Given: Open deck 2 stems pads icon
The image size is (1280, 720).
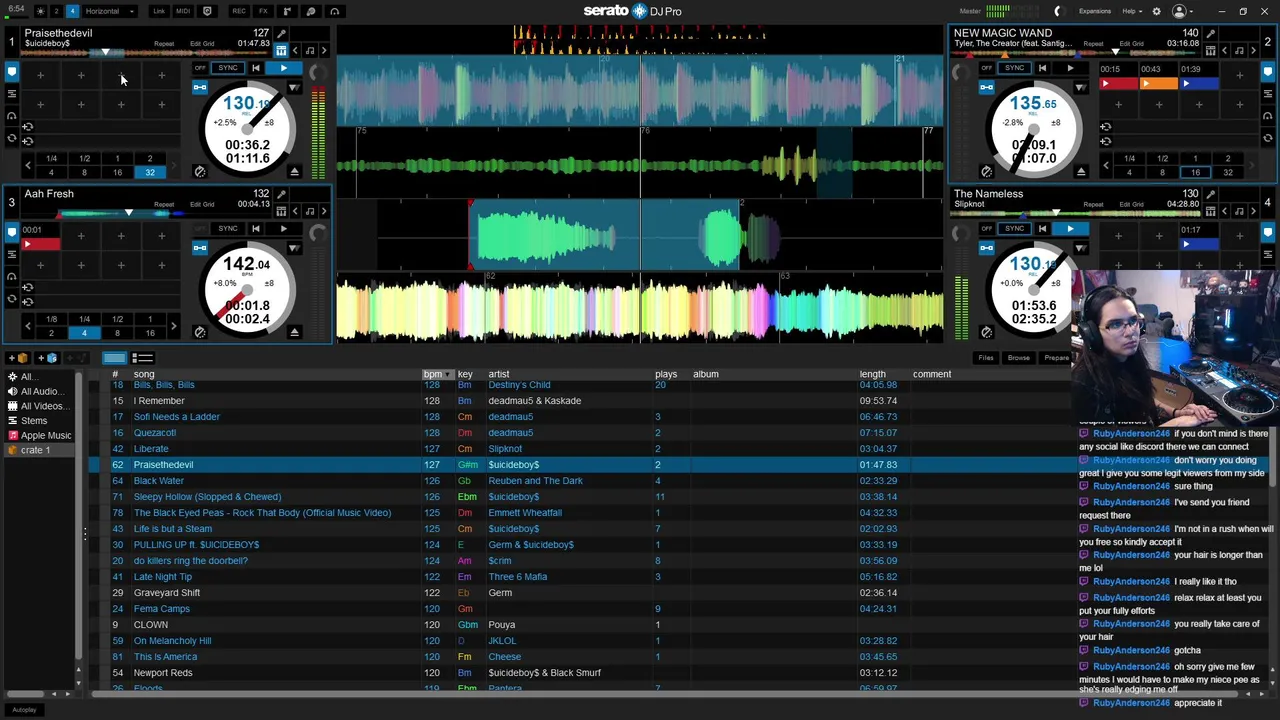Looking at the screenshot, I should tap(1211, 51).
